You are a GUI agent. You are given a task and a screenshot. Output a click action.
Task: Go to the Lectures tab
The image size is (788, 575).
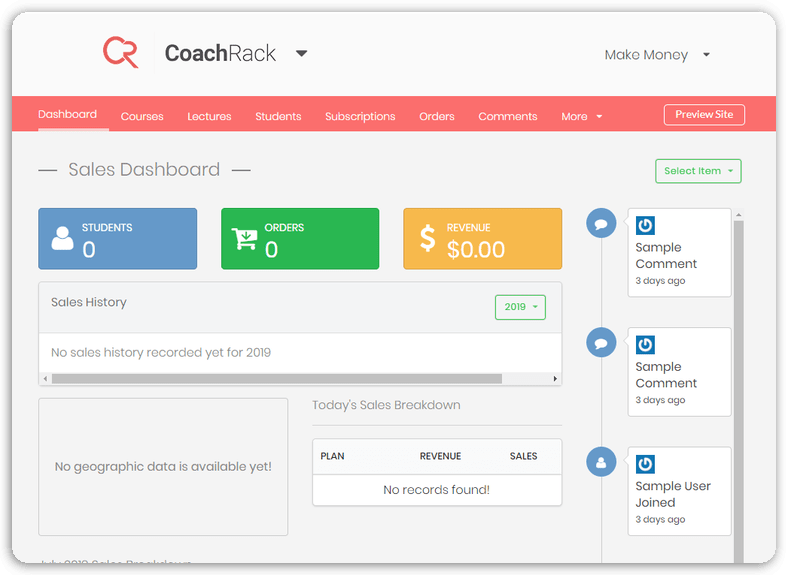[x=209, y=117]
